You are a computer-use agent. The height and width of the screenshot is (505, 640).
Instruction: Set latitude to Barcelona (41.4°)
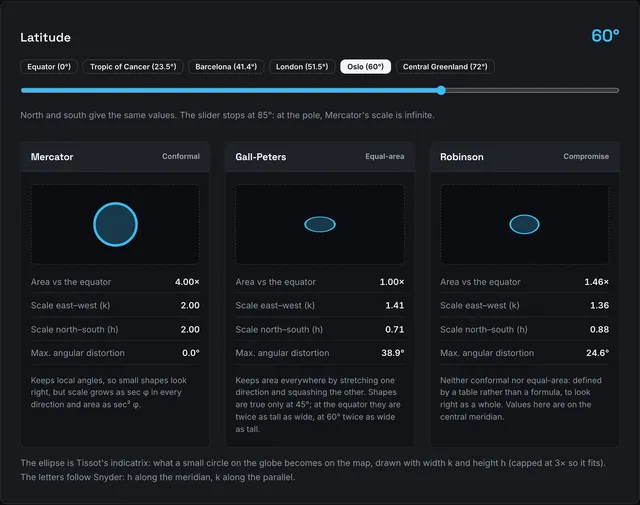click(226, 67)
